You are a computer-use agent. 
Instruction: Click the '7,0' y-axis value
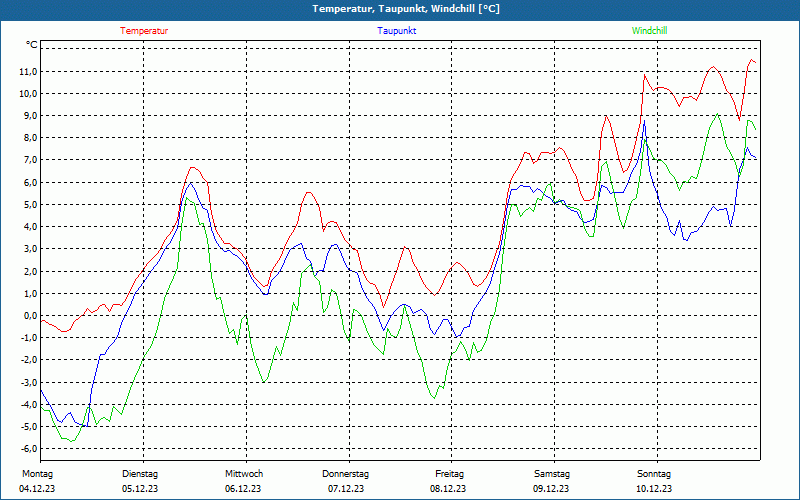click(31, 160)
